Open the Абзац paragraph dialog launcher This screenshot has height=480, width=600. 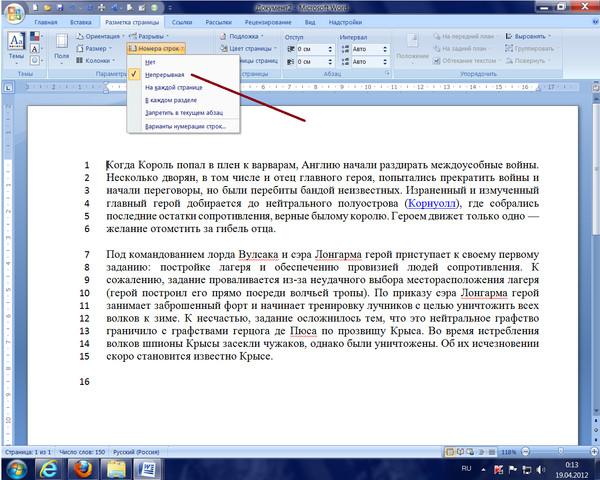(387, 73)
